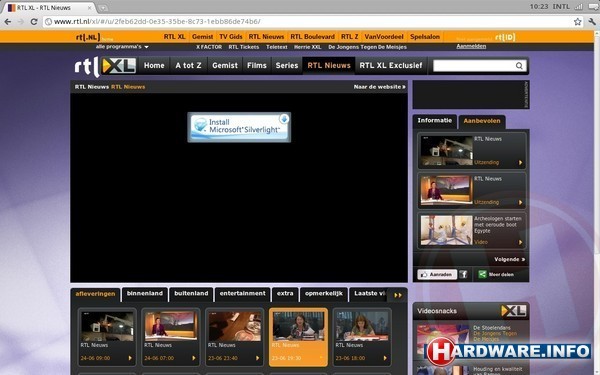Switch to the Informatie tab
Viewport: 600px width, 375px height.
[x=434, y=121]
